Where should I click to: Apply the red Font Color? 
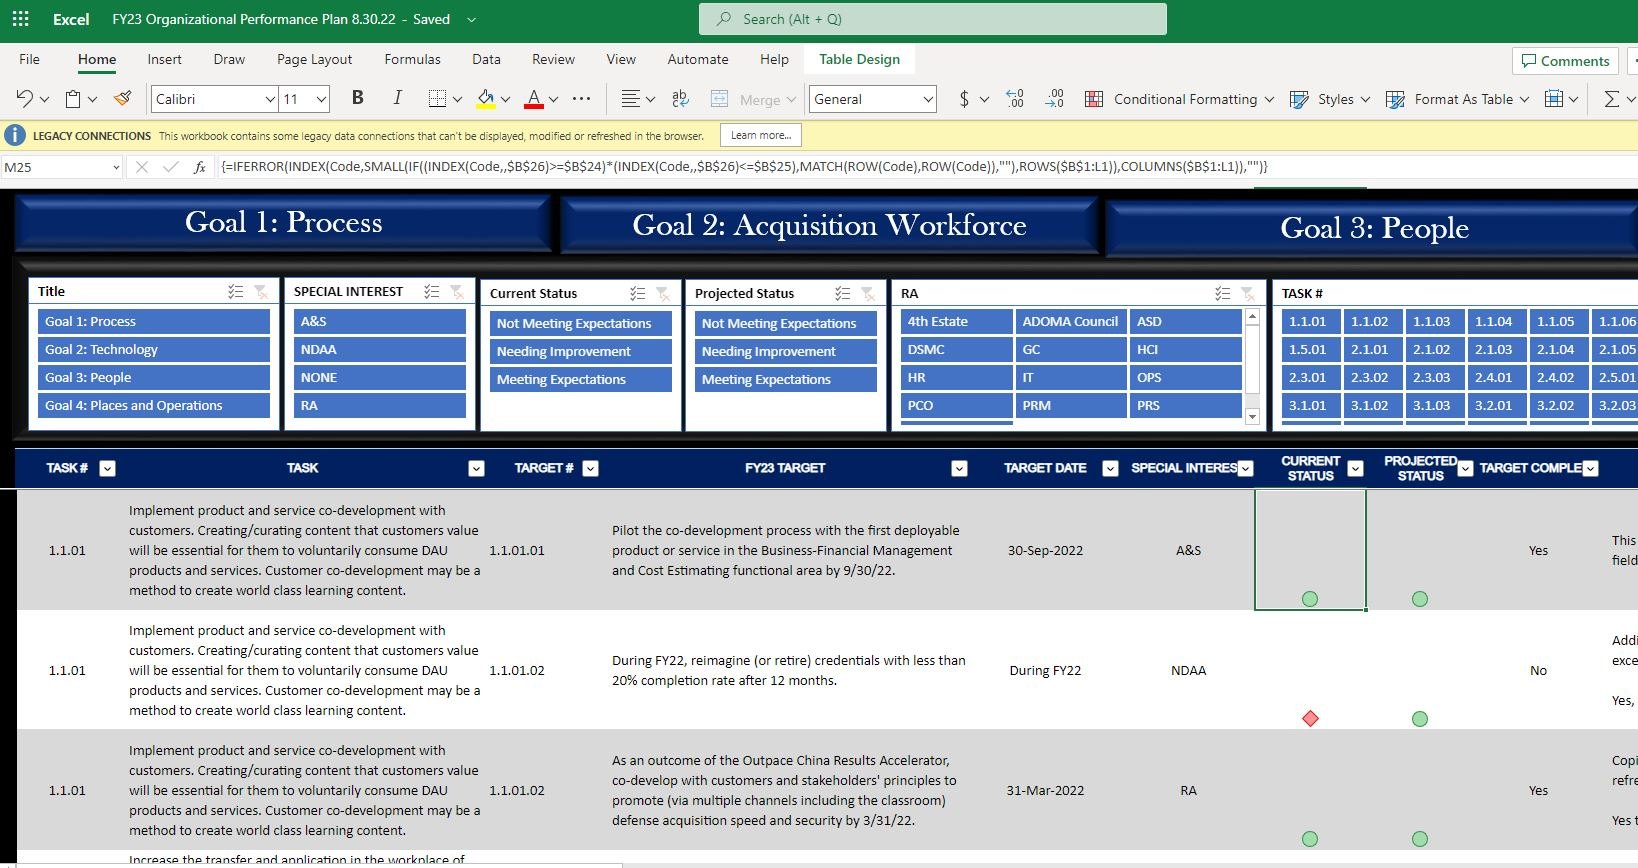(534, 98)
